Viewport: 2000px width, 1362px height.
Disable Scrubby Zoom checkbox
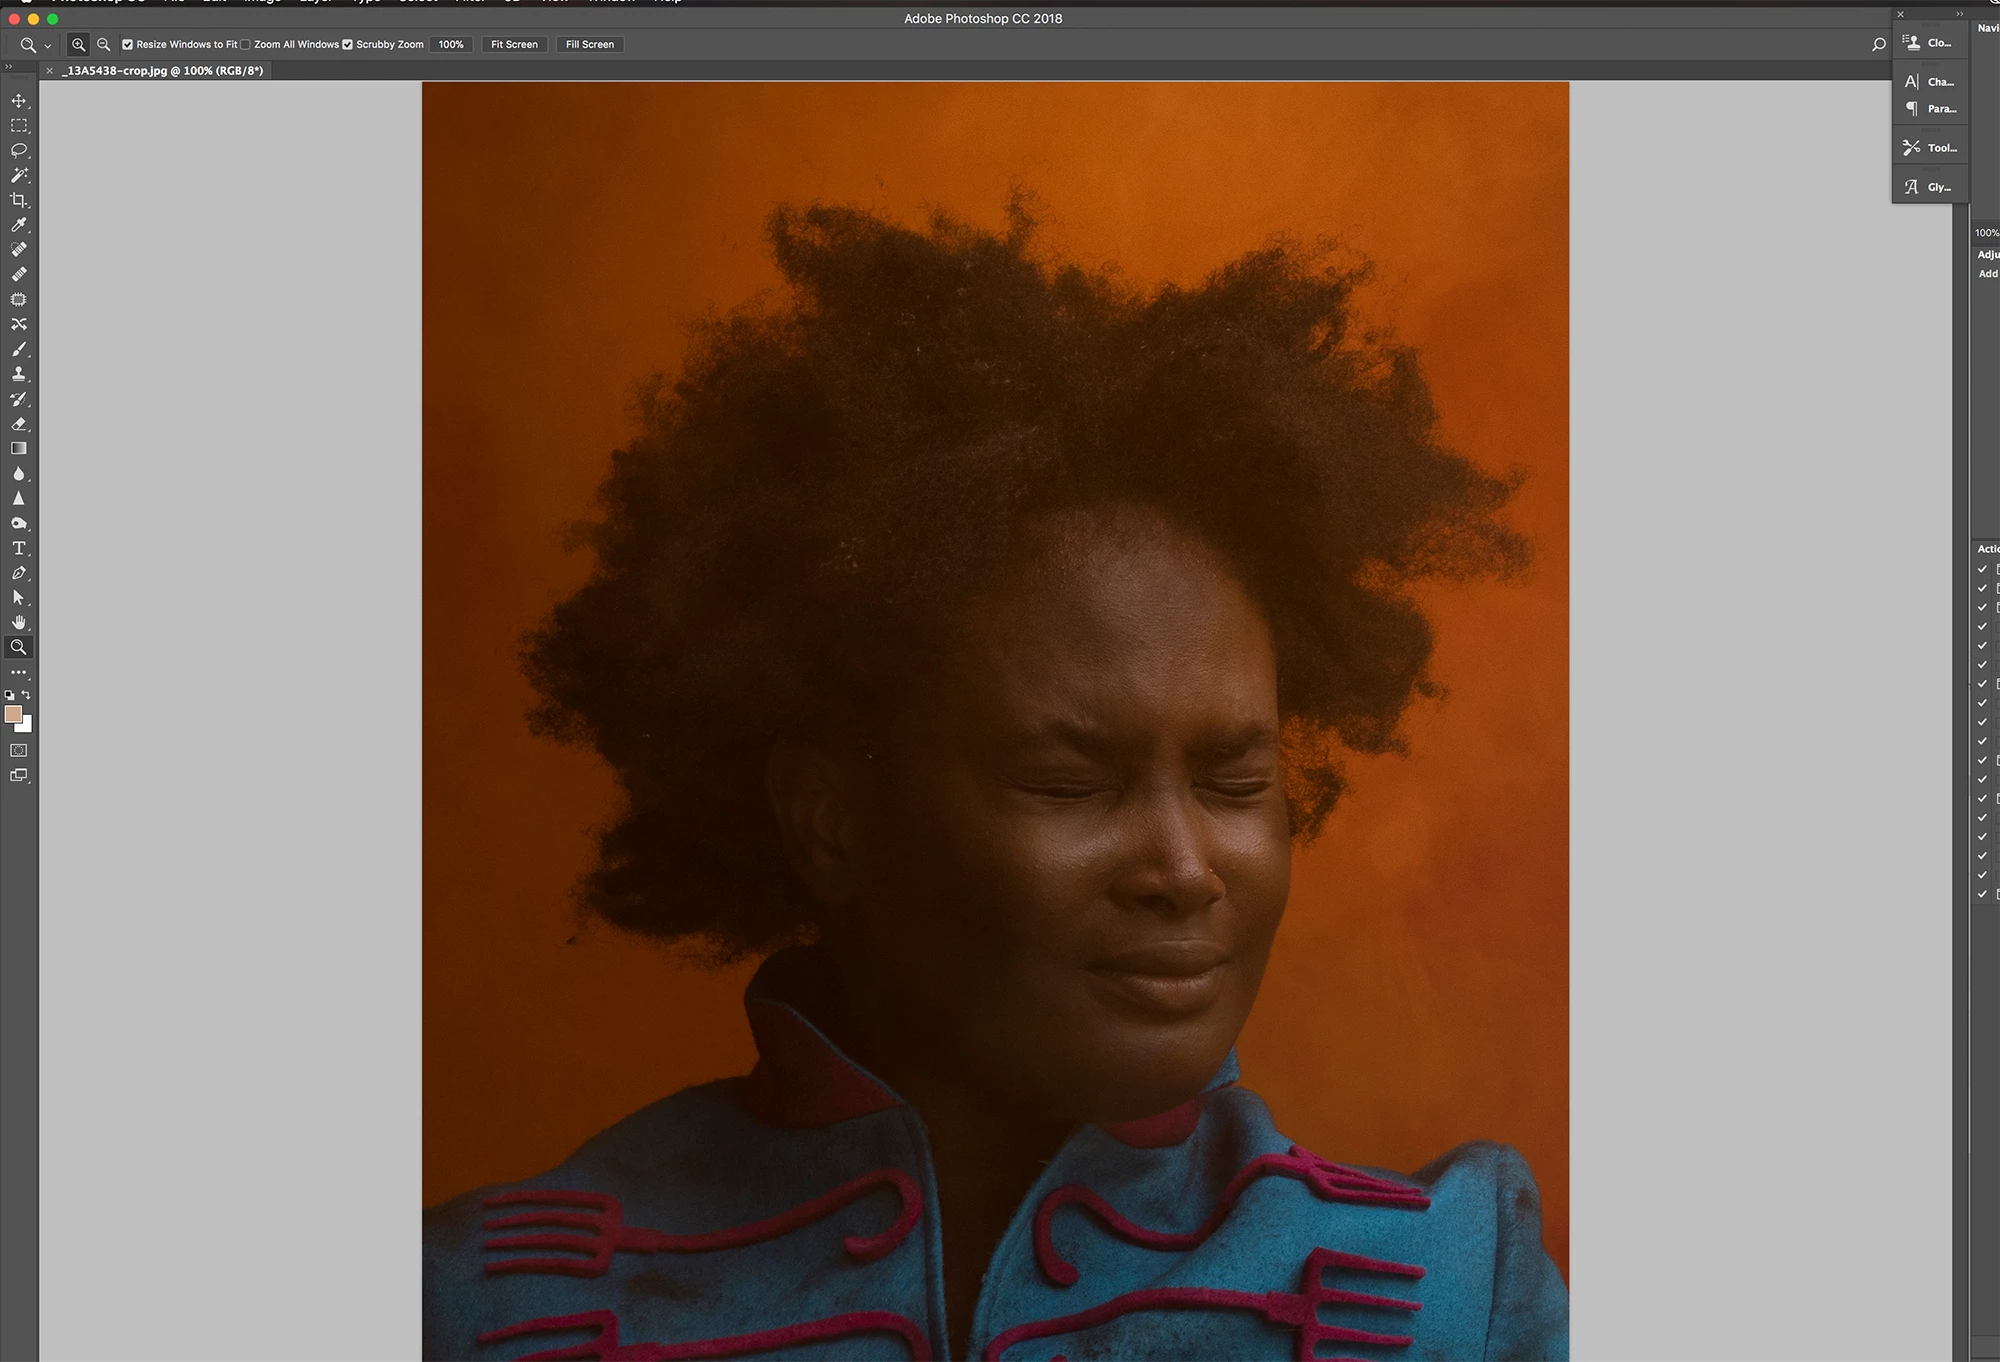[348, 44]
